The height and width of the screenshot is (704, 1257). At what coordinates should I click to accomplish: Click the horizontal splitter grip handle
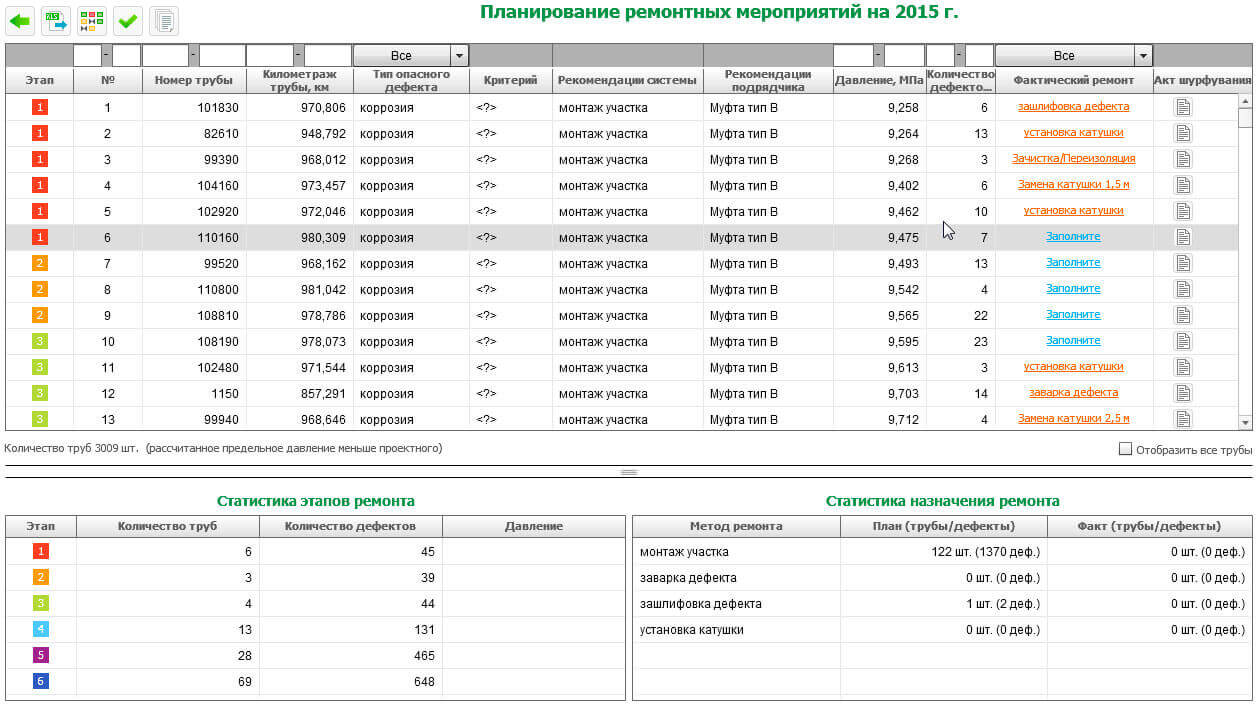(x=629, y=472)
